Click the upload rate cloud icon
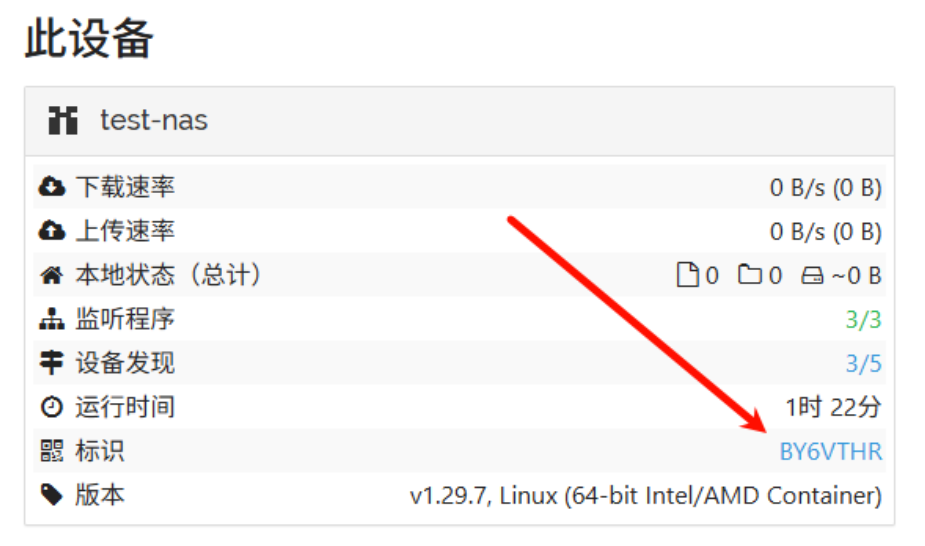 tap(52, 231)
